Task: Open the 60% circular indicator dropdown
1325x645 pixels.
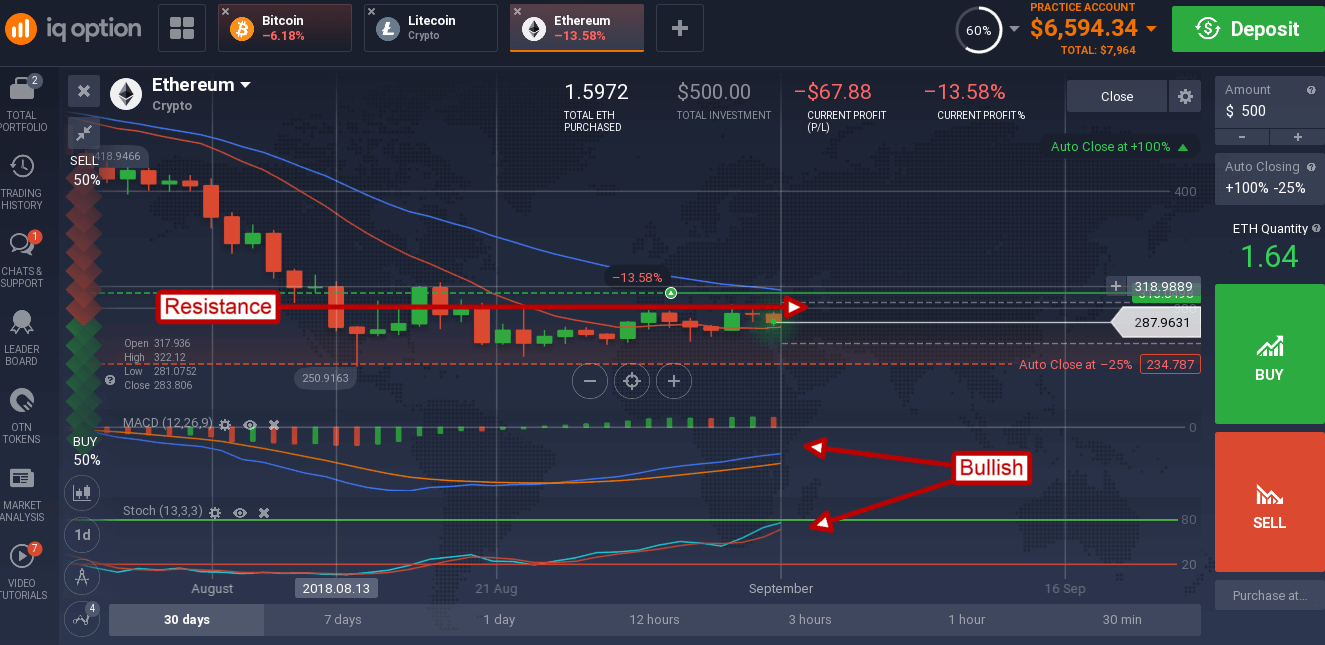Action: point(1014,29)
